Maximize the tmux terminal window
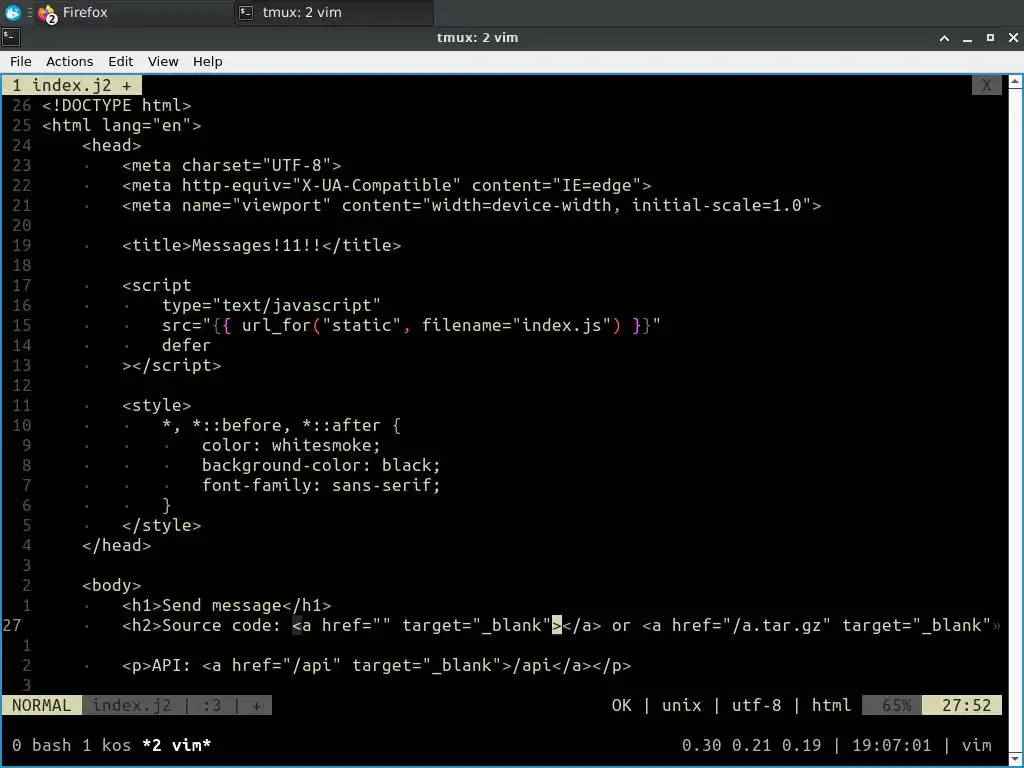 [x=990, y=38]
